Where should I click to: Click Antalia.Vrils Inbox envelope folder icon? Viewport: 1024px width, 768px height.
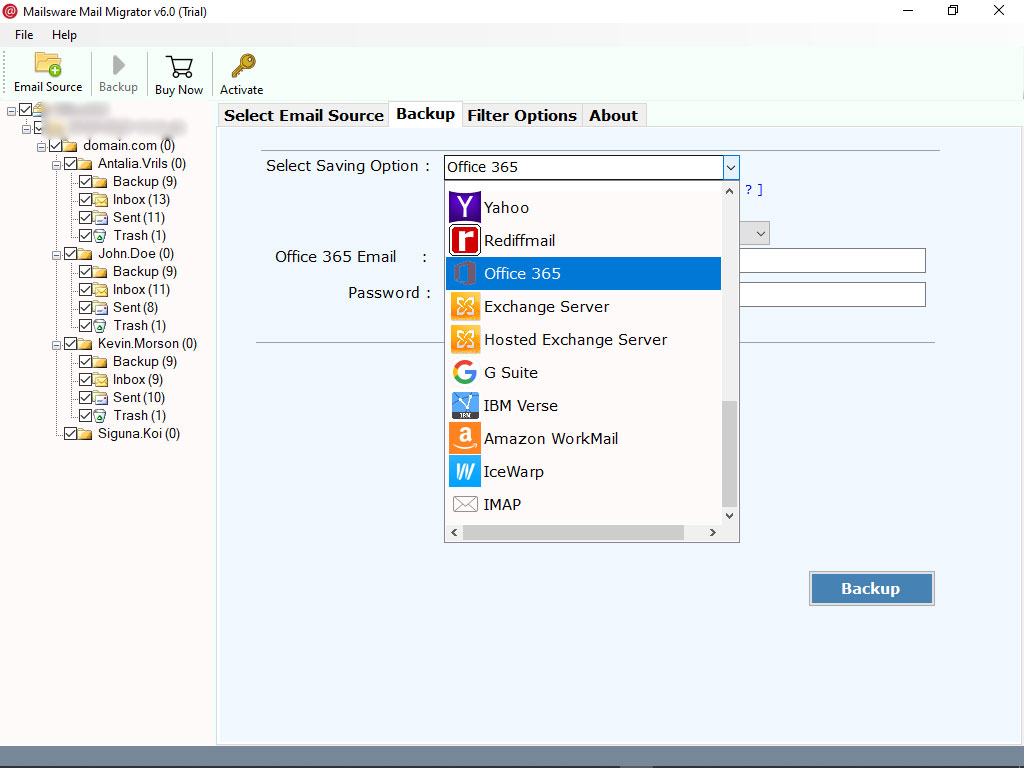[x=100, y=200]
